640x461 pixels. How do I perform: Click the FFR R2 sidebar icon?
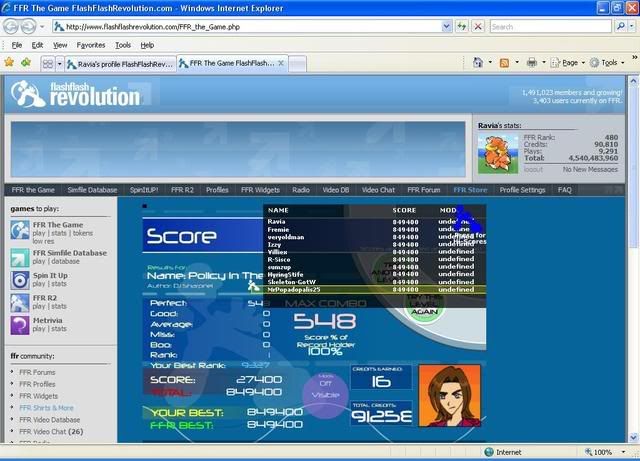coord(19,303)
